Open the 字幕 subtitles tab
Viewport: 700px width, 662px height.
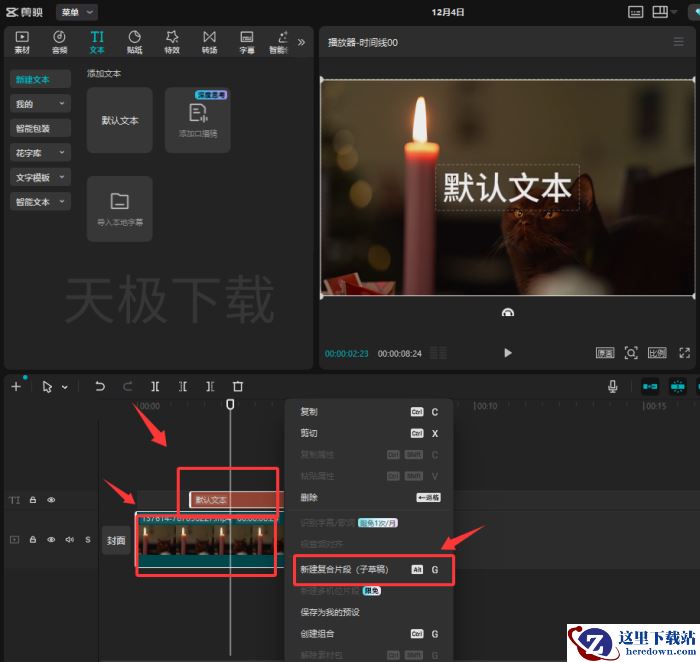(x=247, y=42)
